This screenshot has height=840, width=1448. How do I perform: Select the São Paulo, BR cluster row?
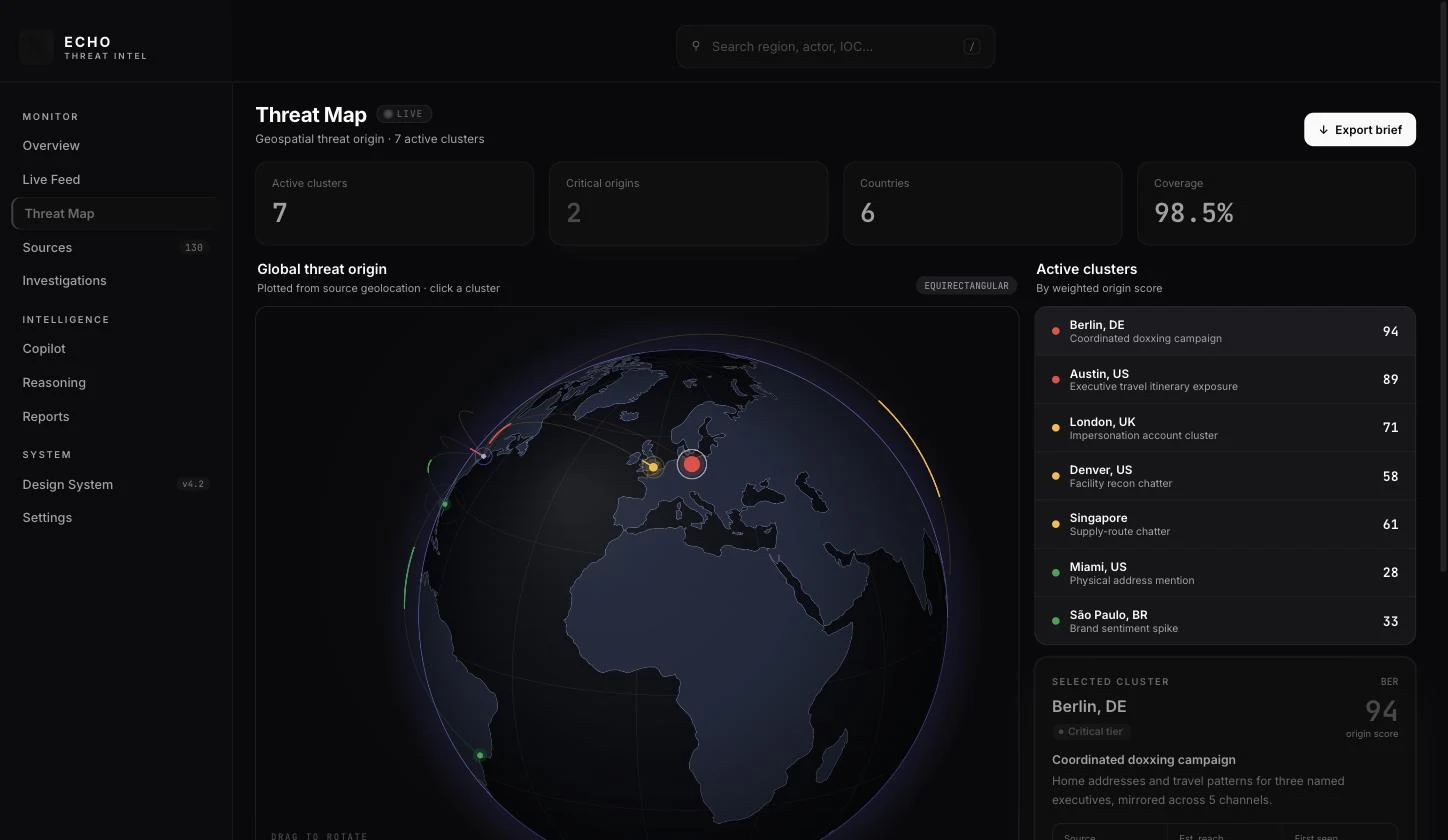click(1225, 621)
